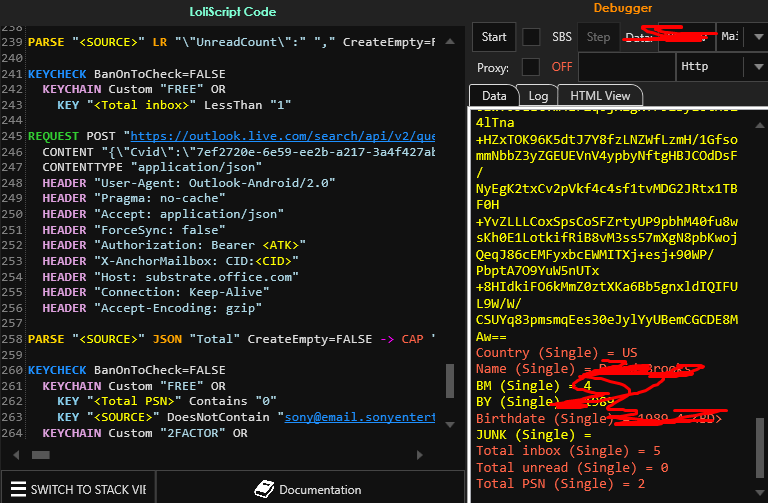Viewport: 768px width, 503px height.
Task: Click HEADER "Host: substrate.office.com" line
Action: pos(170,277)
